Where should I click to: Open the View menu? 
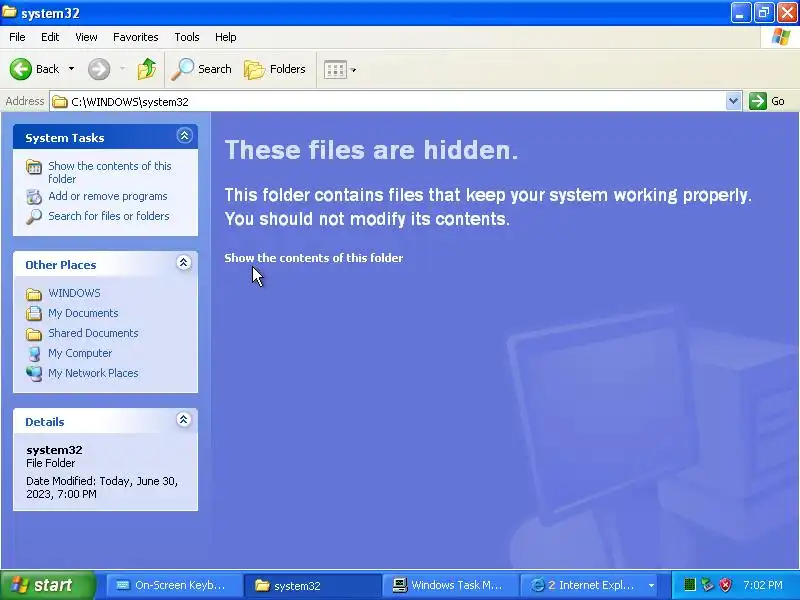(86, 37)
